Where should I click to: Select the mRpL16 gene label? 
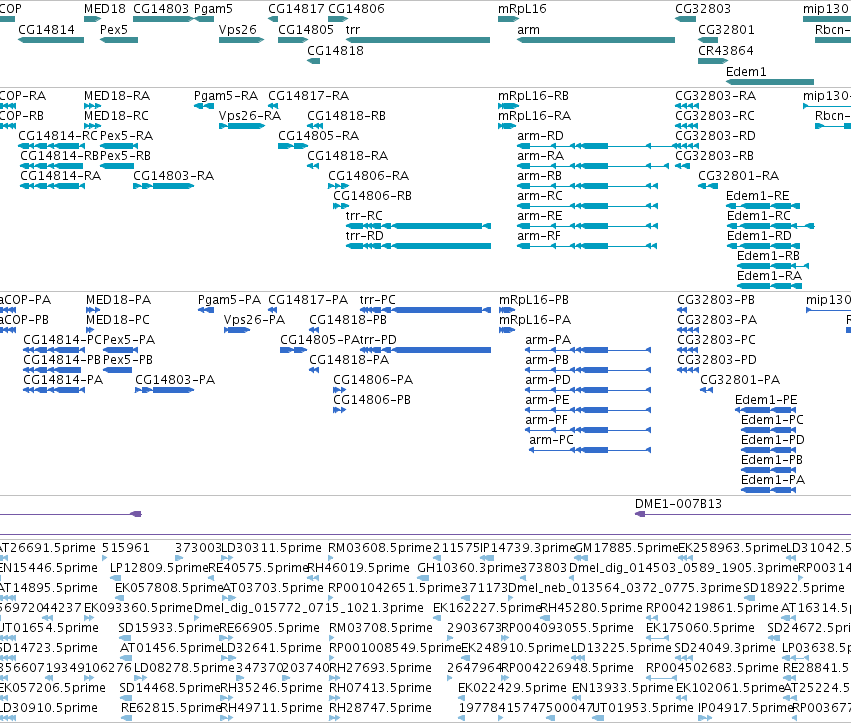[522, 9]
